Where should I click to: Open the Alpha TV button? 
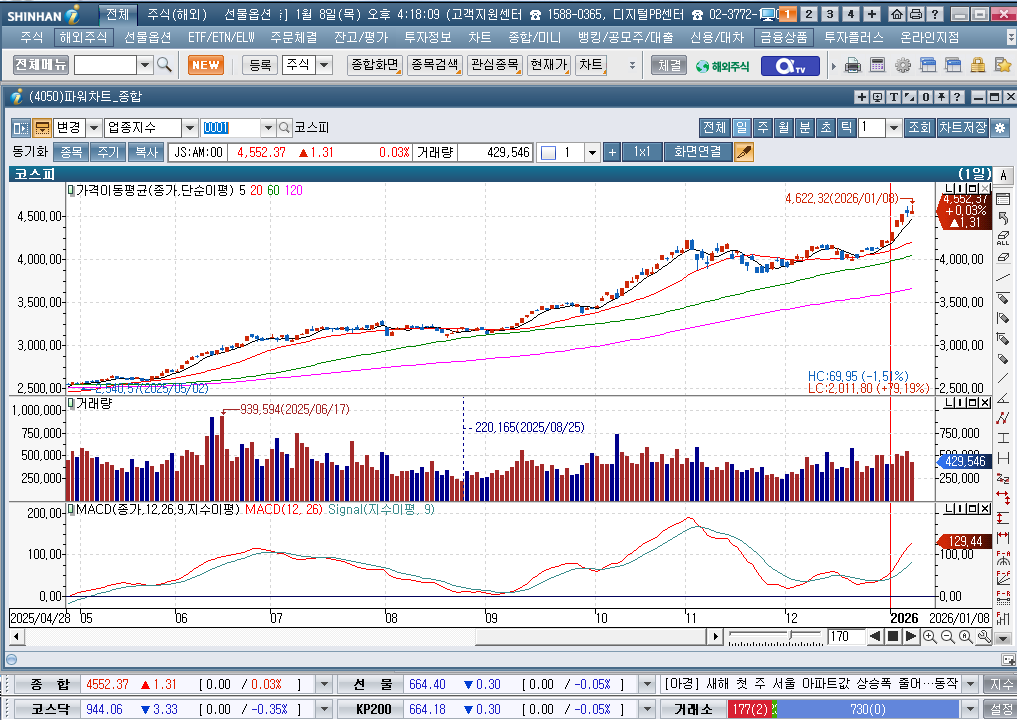tap(790, 66)
